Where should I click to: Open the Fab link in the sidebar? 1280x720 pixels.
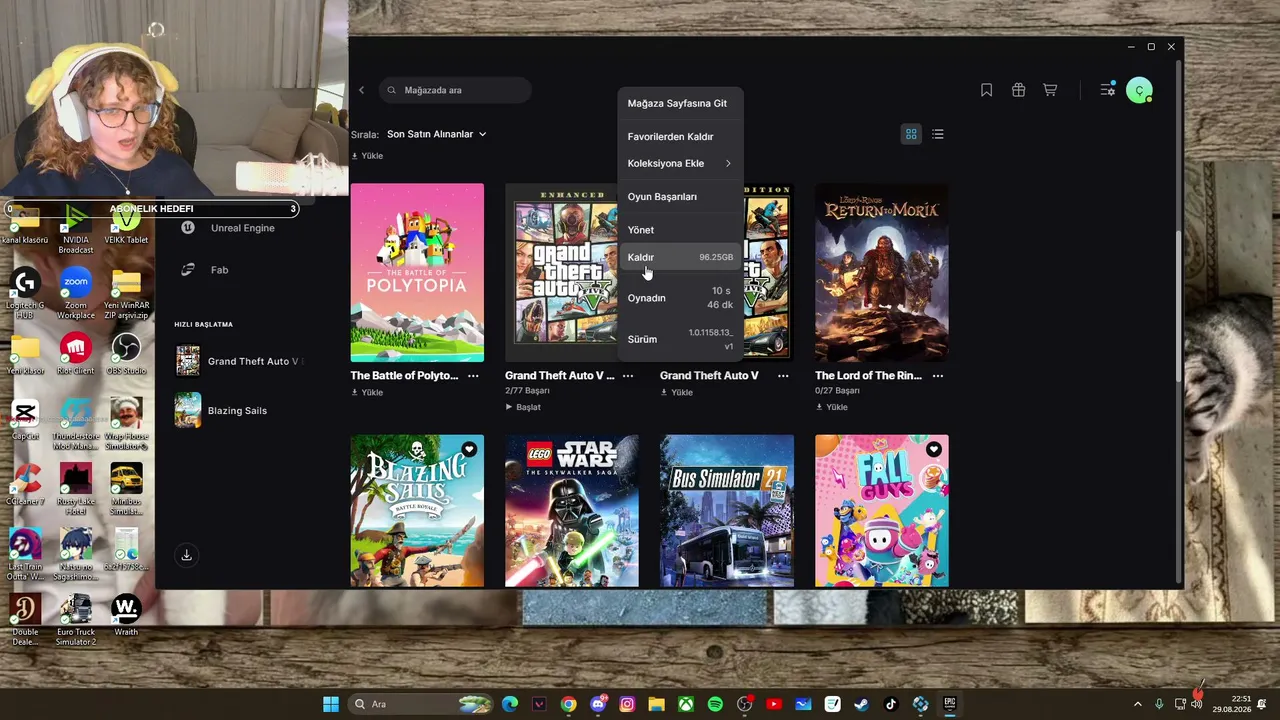pos(219,270)
